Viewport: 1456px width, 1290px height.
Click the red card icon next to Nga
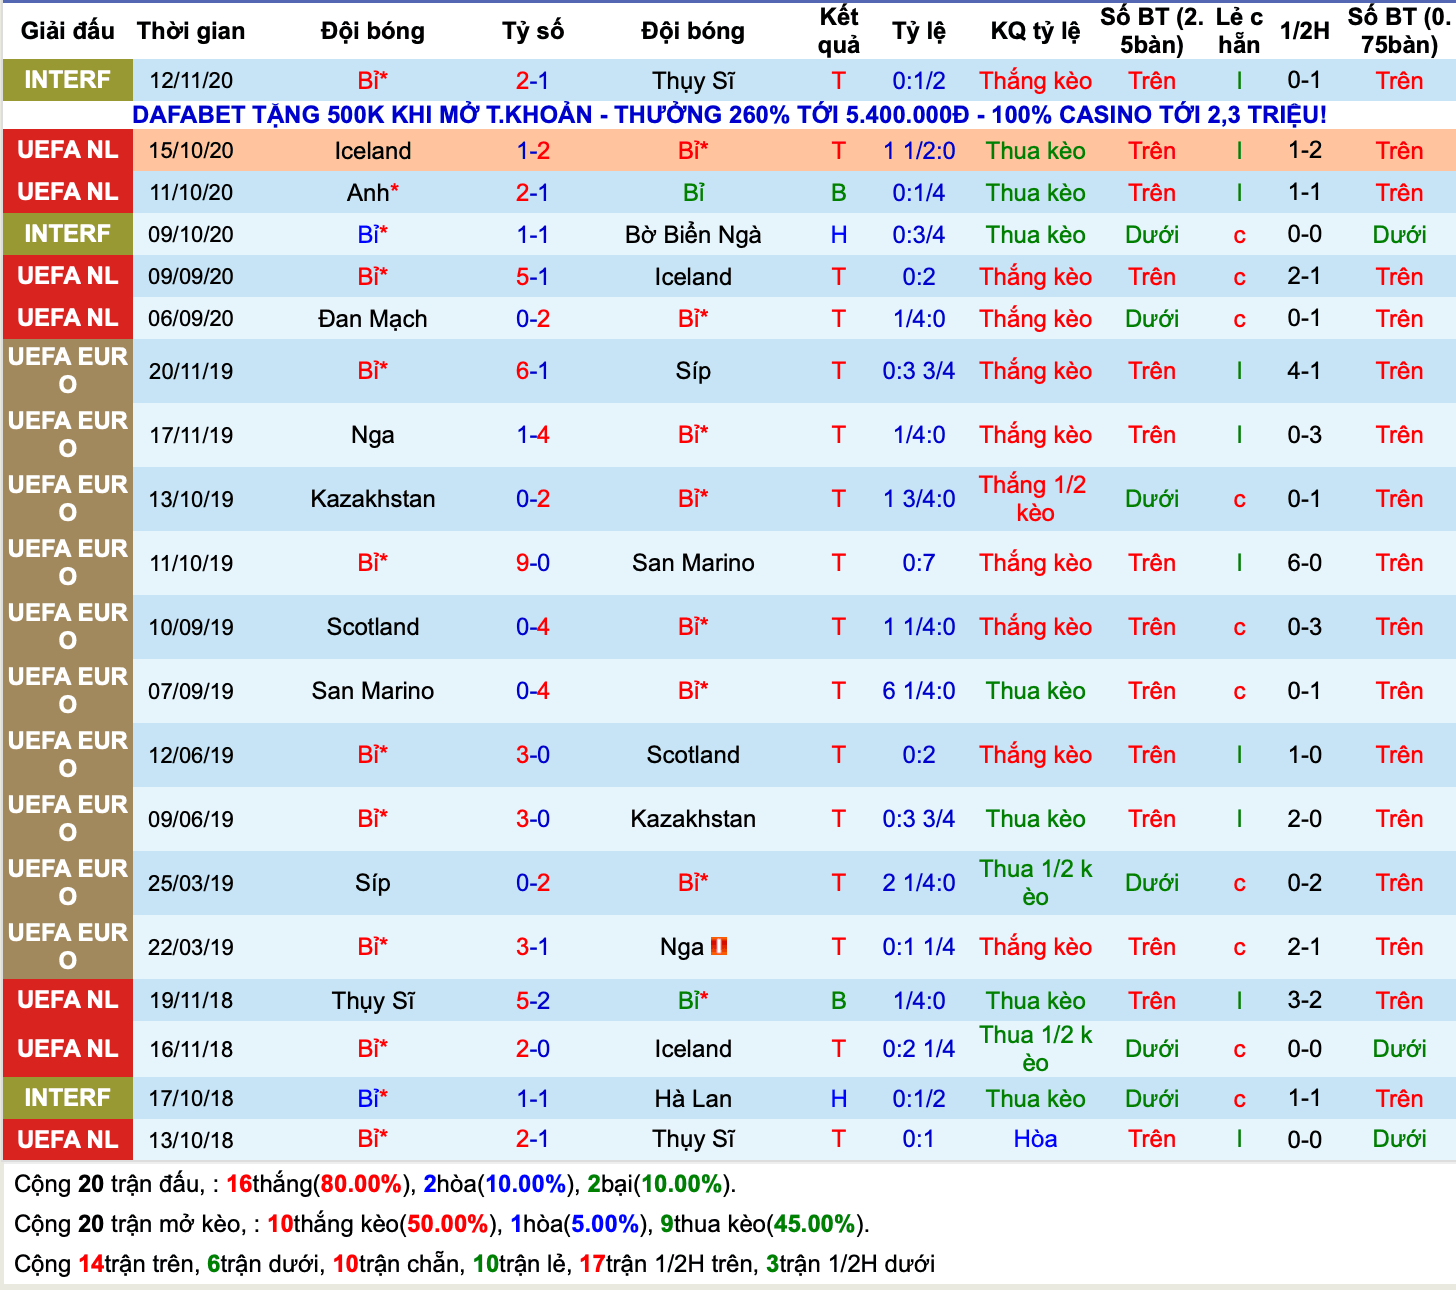(719, 946)
